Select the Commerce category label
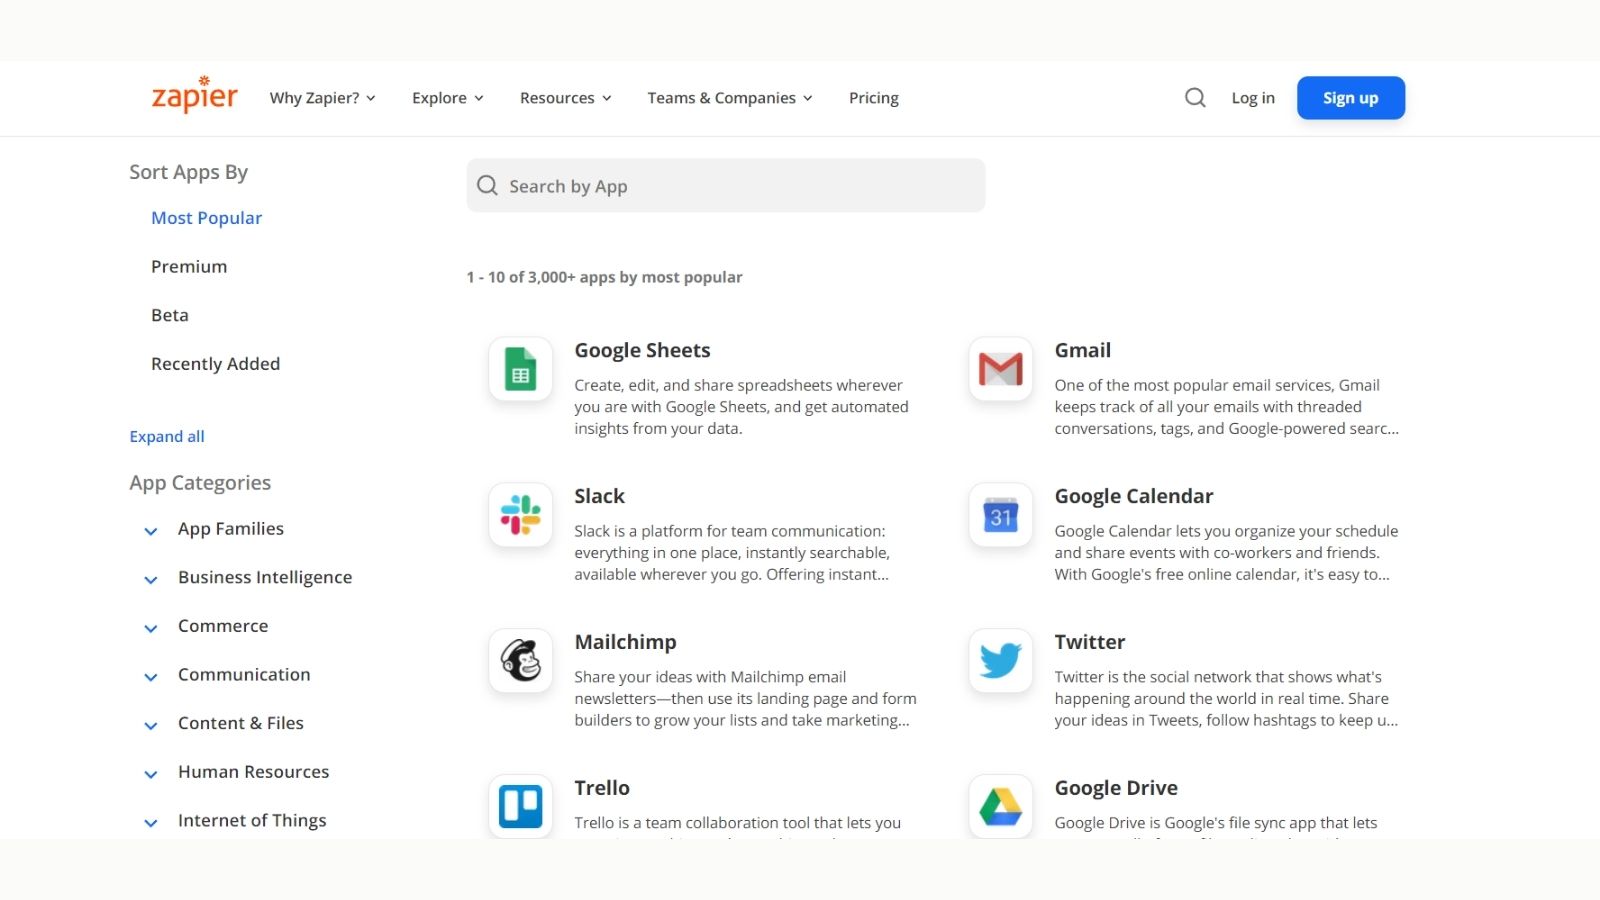This screenshot has width=1600, height=900. tap(223, 626)
